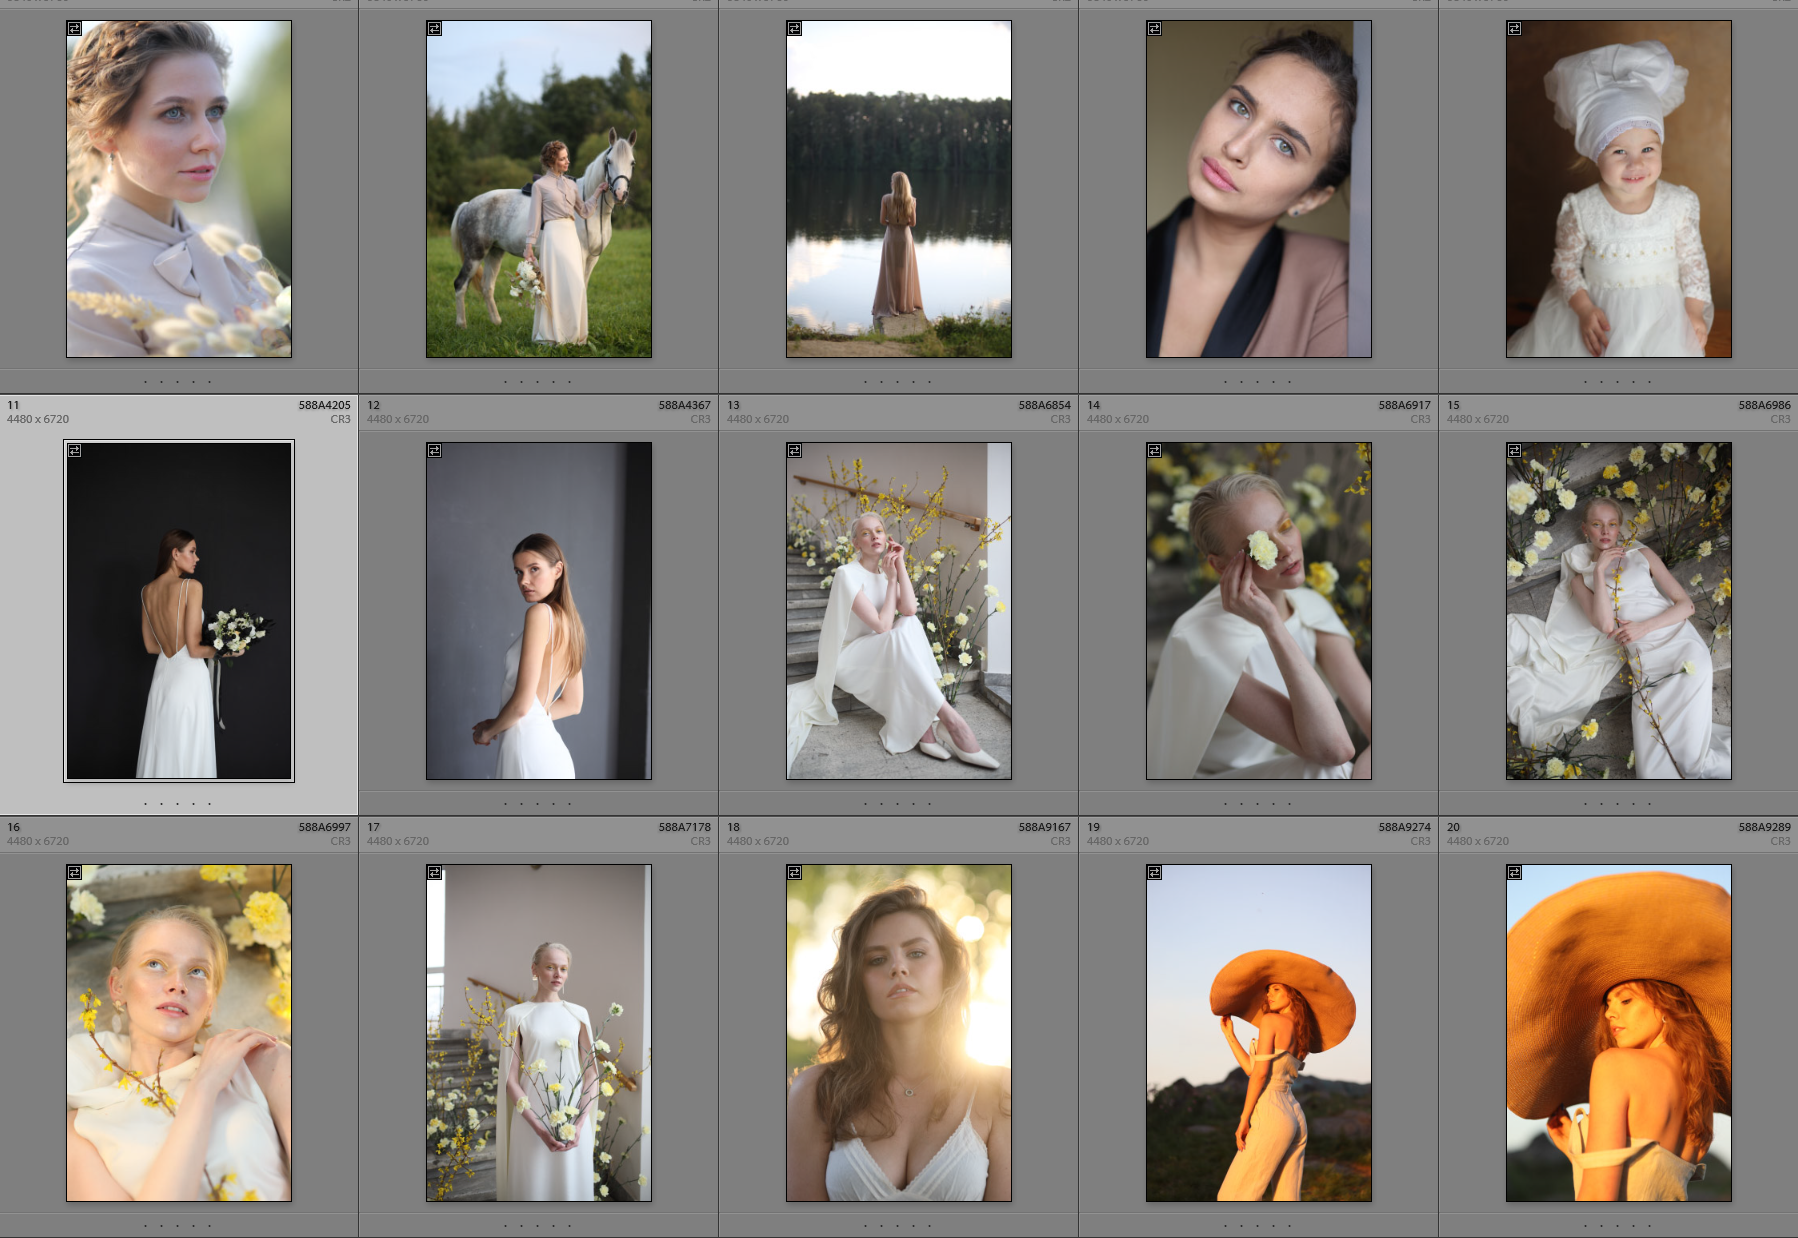The height and width of the screenshot is (1238, 1798).
Task: Click the sync badge on photo 588A6997
Action: 75,873
